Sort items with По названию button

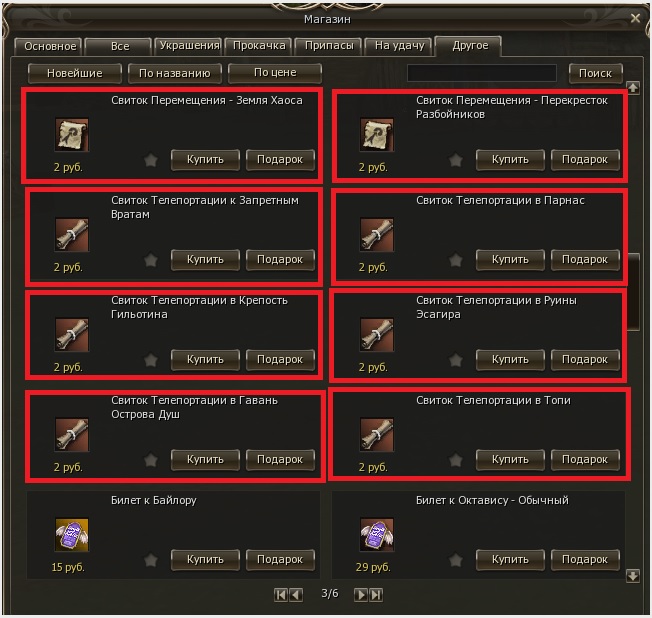[175, 73]
